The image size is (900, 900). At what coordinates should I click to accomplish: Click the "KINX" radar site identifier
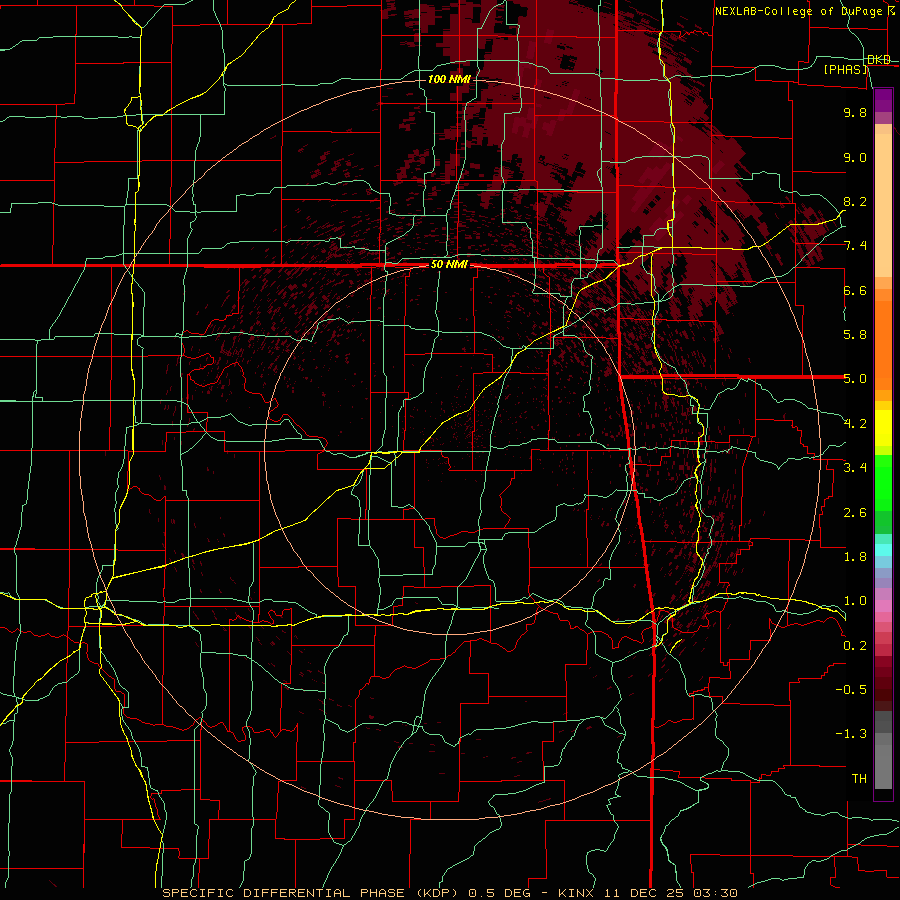click(577, 893)
